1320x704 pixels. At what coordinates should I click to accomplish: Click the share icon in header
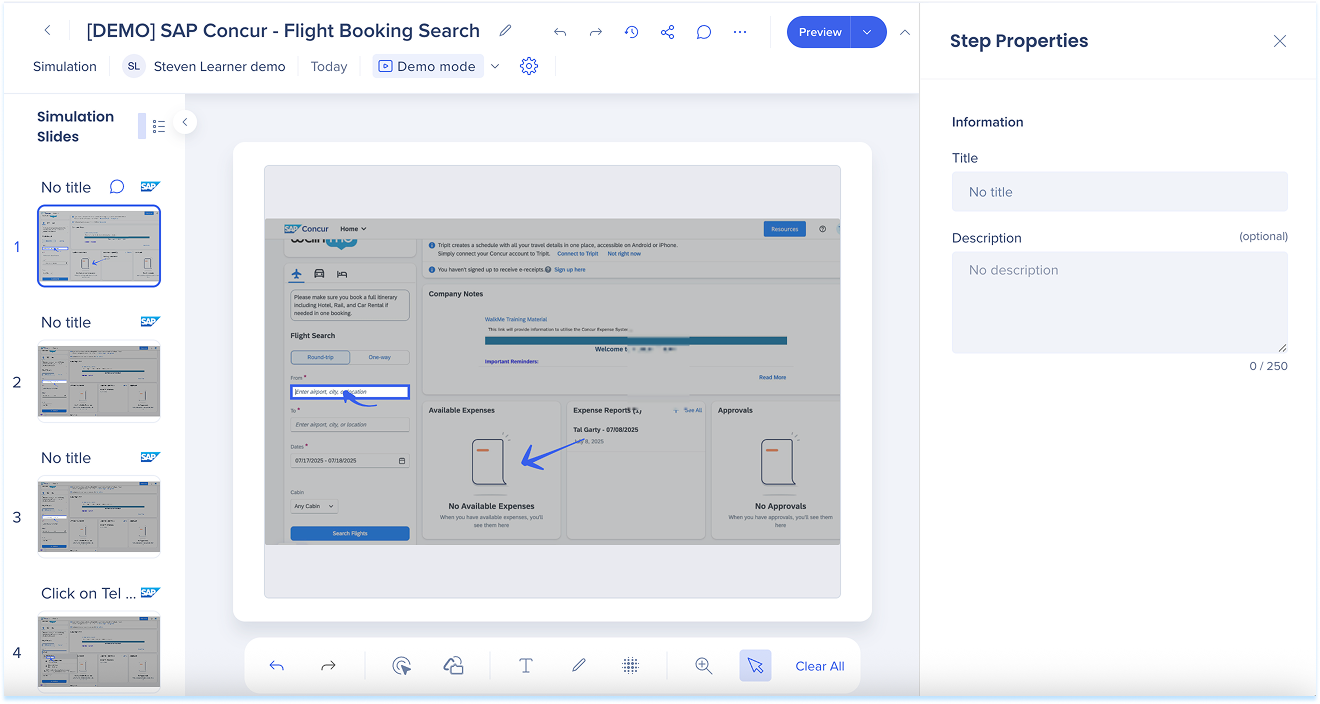click(667, 32)
